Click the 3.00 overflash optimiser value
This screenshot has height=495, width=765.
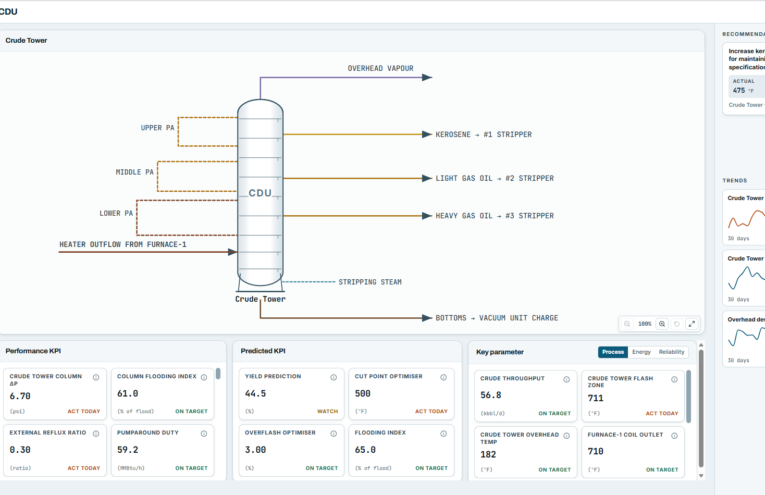(x=256, y=450)
